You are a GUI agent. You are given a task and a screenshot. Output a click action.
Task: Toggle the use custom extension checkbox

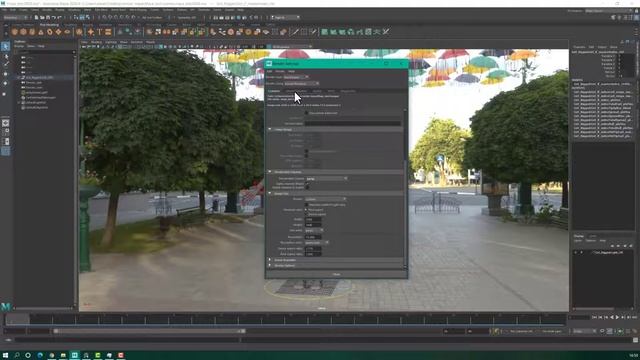click(307, 113)
